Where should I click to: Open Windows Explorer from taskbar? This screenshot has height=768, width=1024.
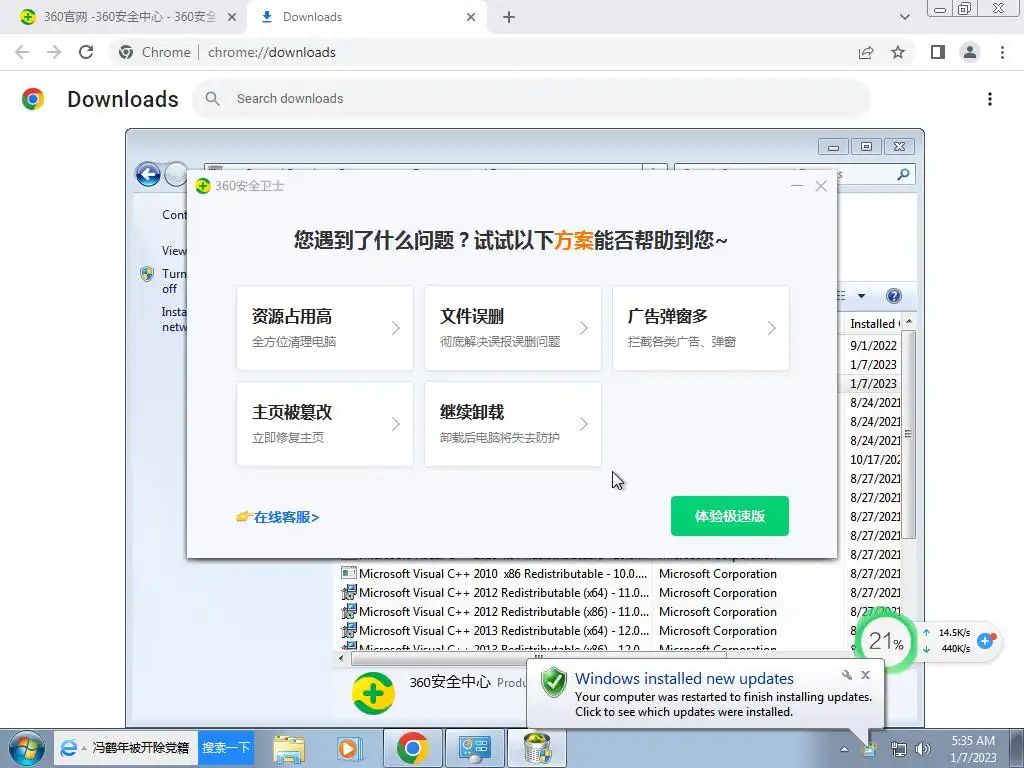click(x=289, y=748)
